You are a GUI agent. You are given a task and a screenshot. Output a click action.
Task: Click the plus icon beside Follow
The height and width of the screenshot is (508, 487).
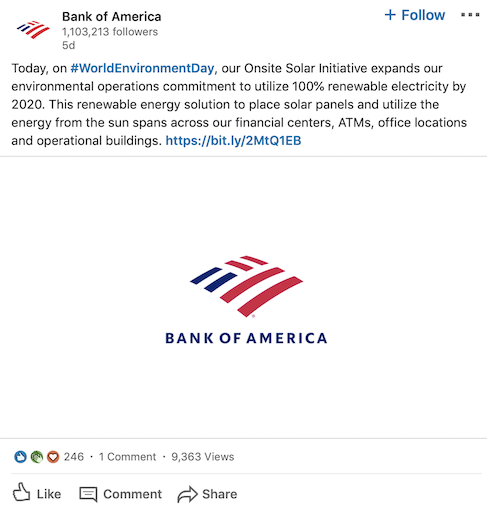(x=390, y=15)
